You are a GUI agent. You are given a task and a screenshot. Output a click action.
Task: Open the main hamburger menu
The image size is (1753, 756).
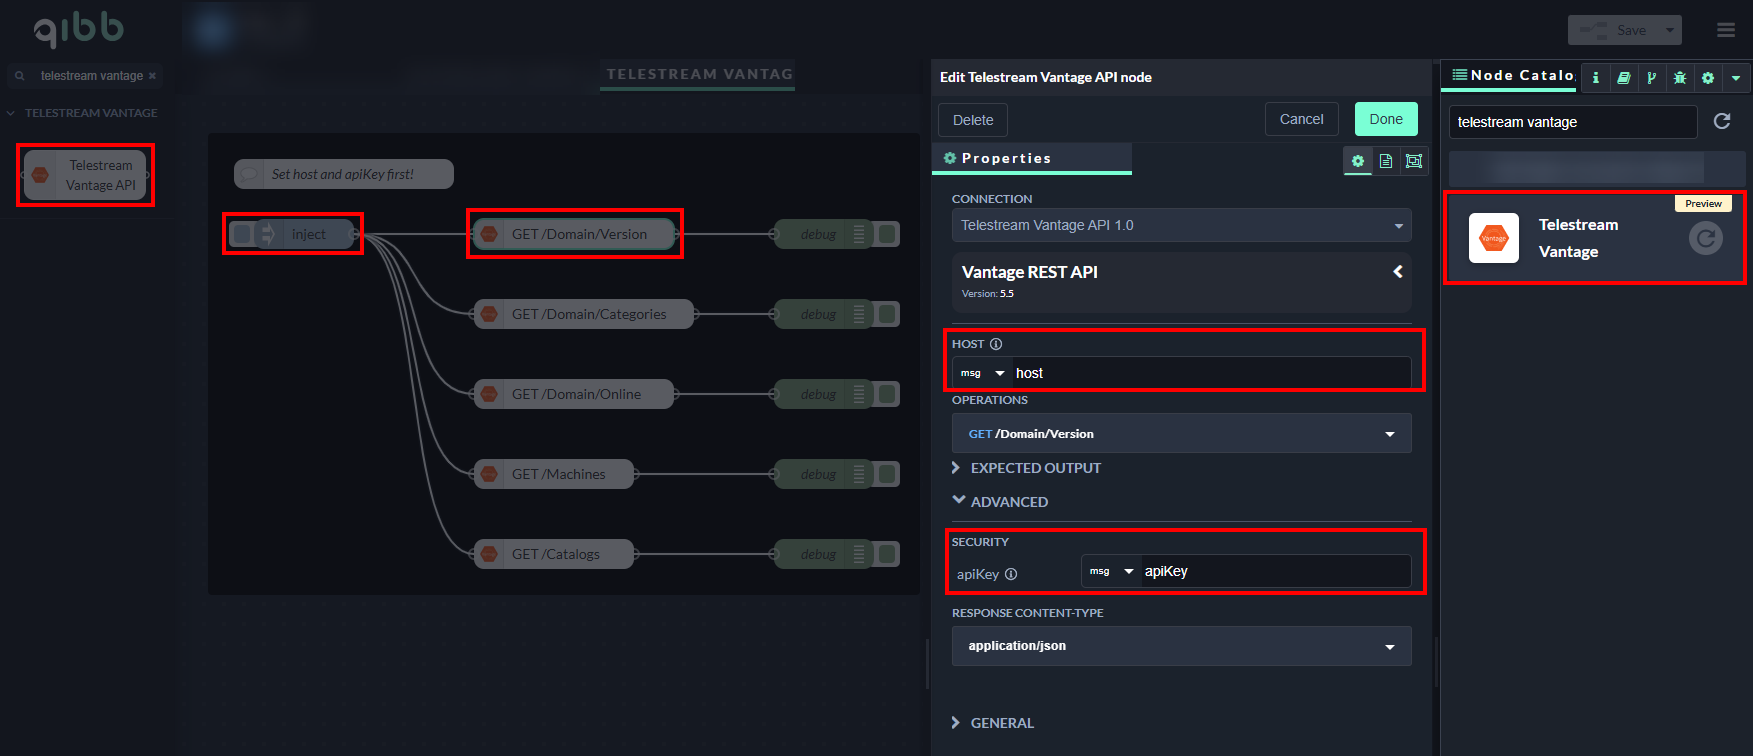[1726, 30]
